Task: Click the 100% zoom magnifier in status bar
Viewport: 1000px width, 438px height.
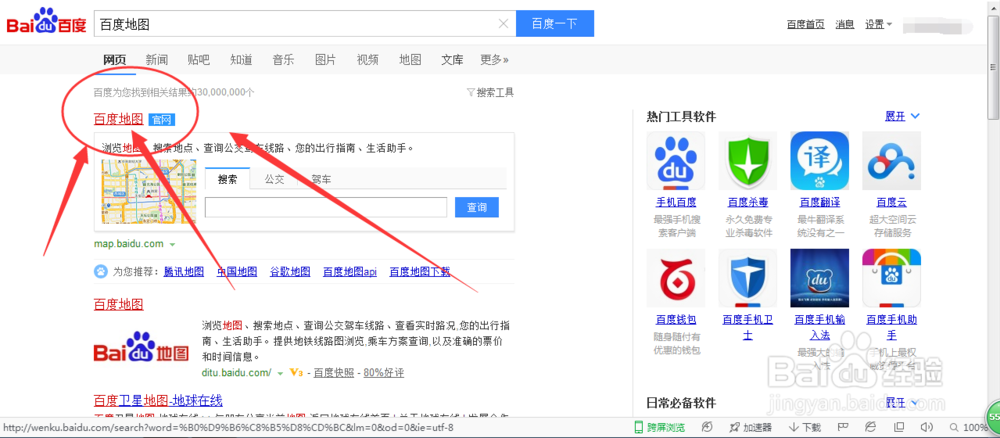Action: click(953, 427)
